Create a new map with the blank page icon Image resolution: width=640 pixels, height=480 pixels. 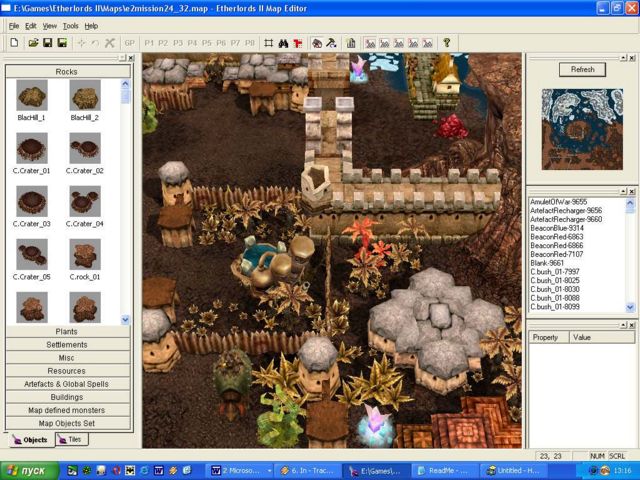tap(14, 42)
